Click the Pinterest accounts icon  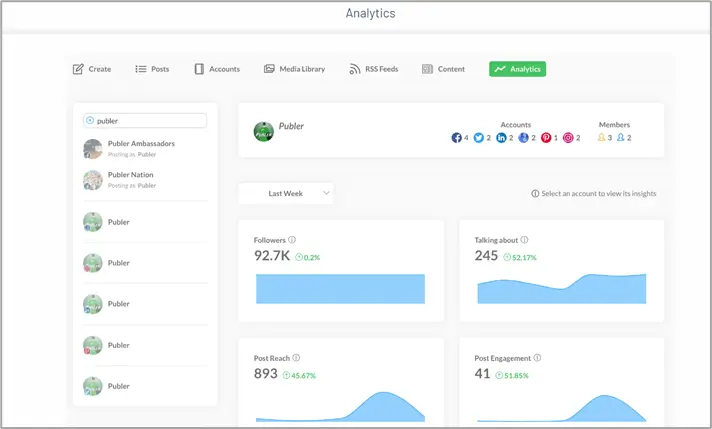pos(546,138)
